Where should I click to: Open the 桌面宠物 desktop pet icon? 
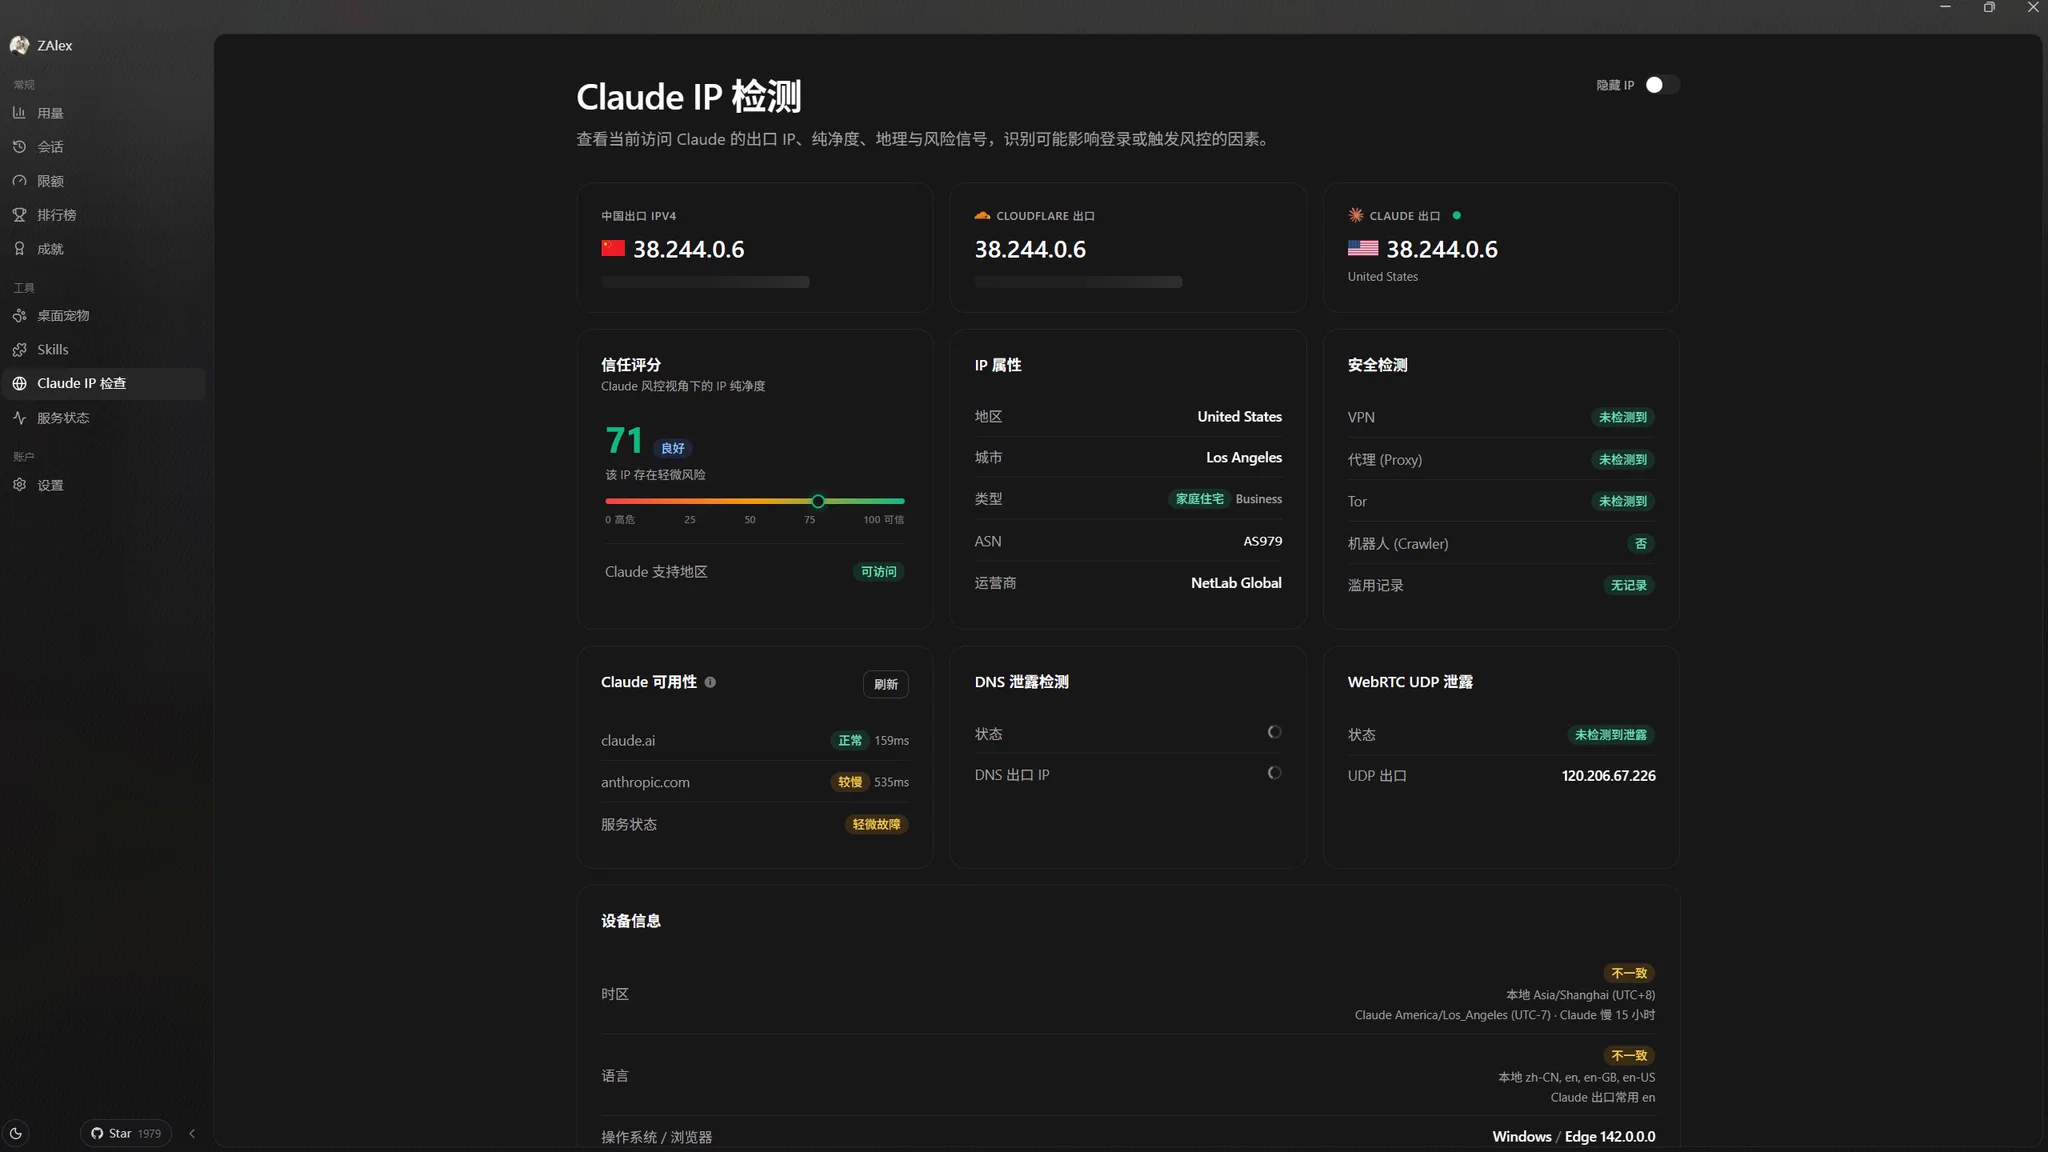[x=19, y=316]
